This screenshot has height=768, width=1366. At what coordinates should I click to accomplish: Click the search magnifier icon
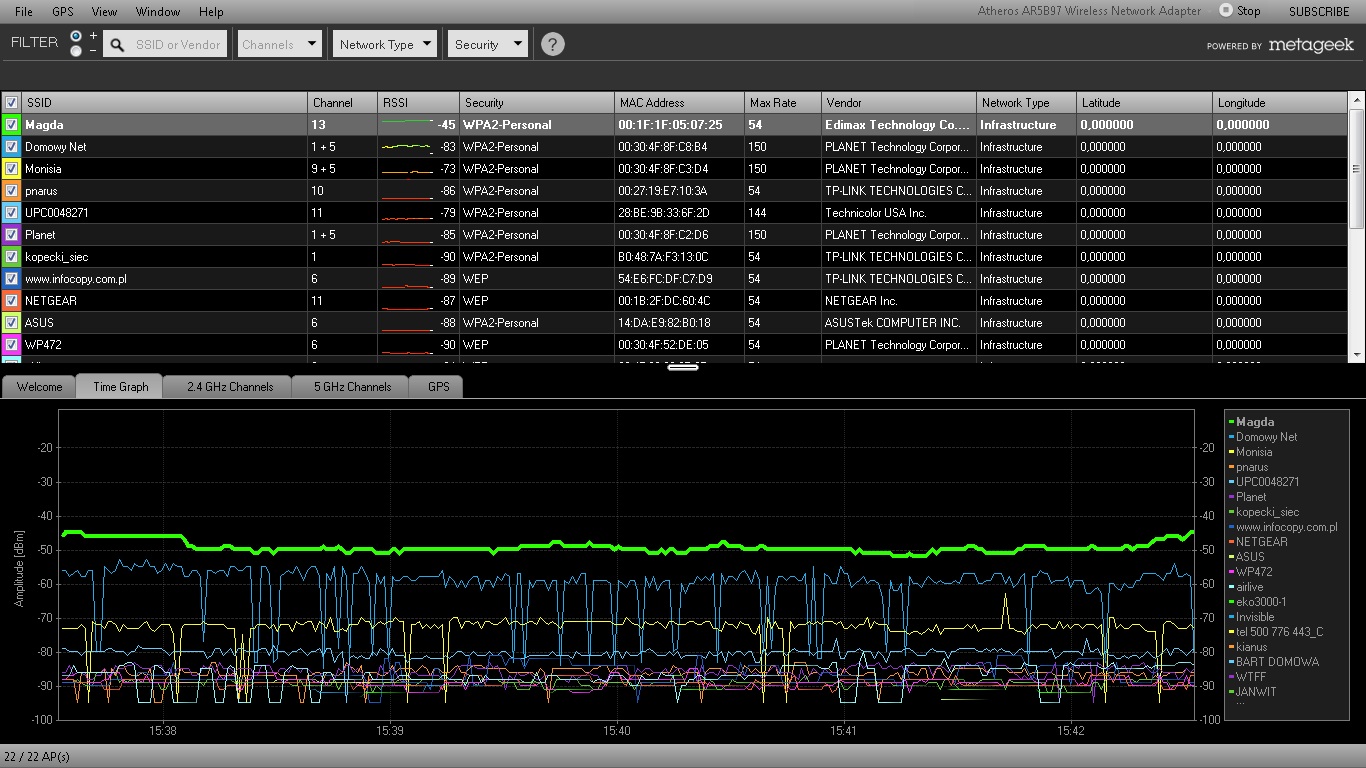pos(117,44)
